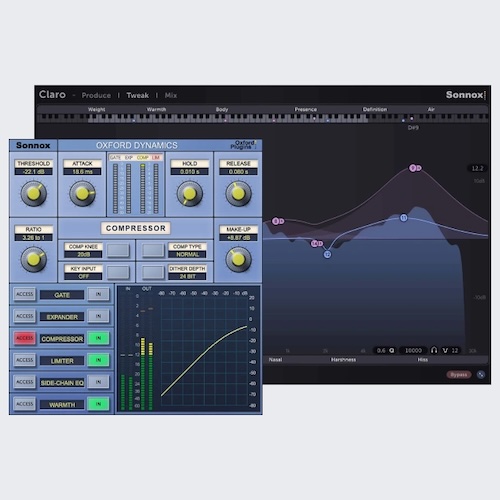Select blue EQ band node 11
The height and width of the screenshot is (500, 500).
click(404, 218)
